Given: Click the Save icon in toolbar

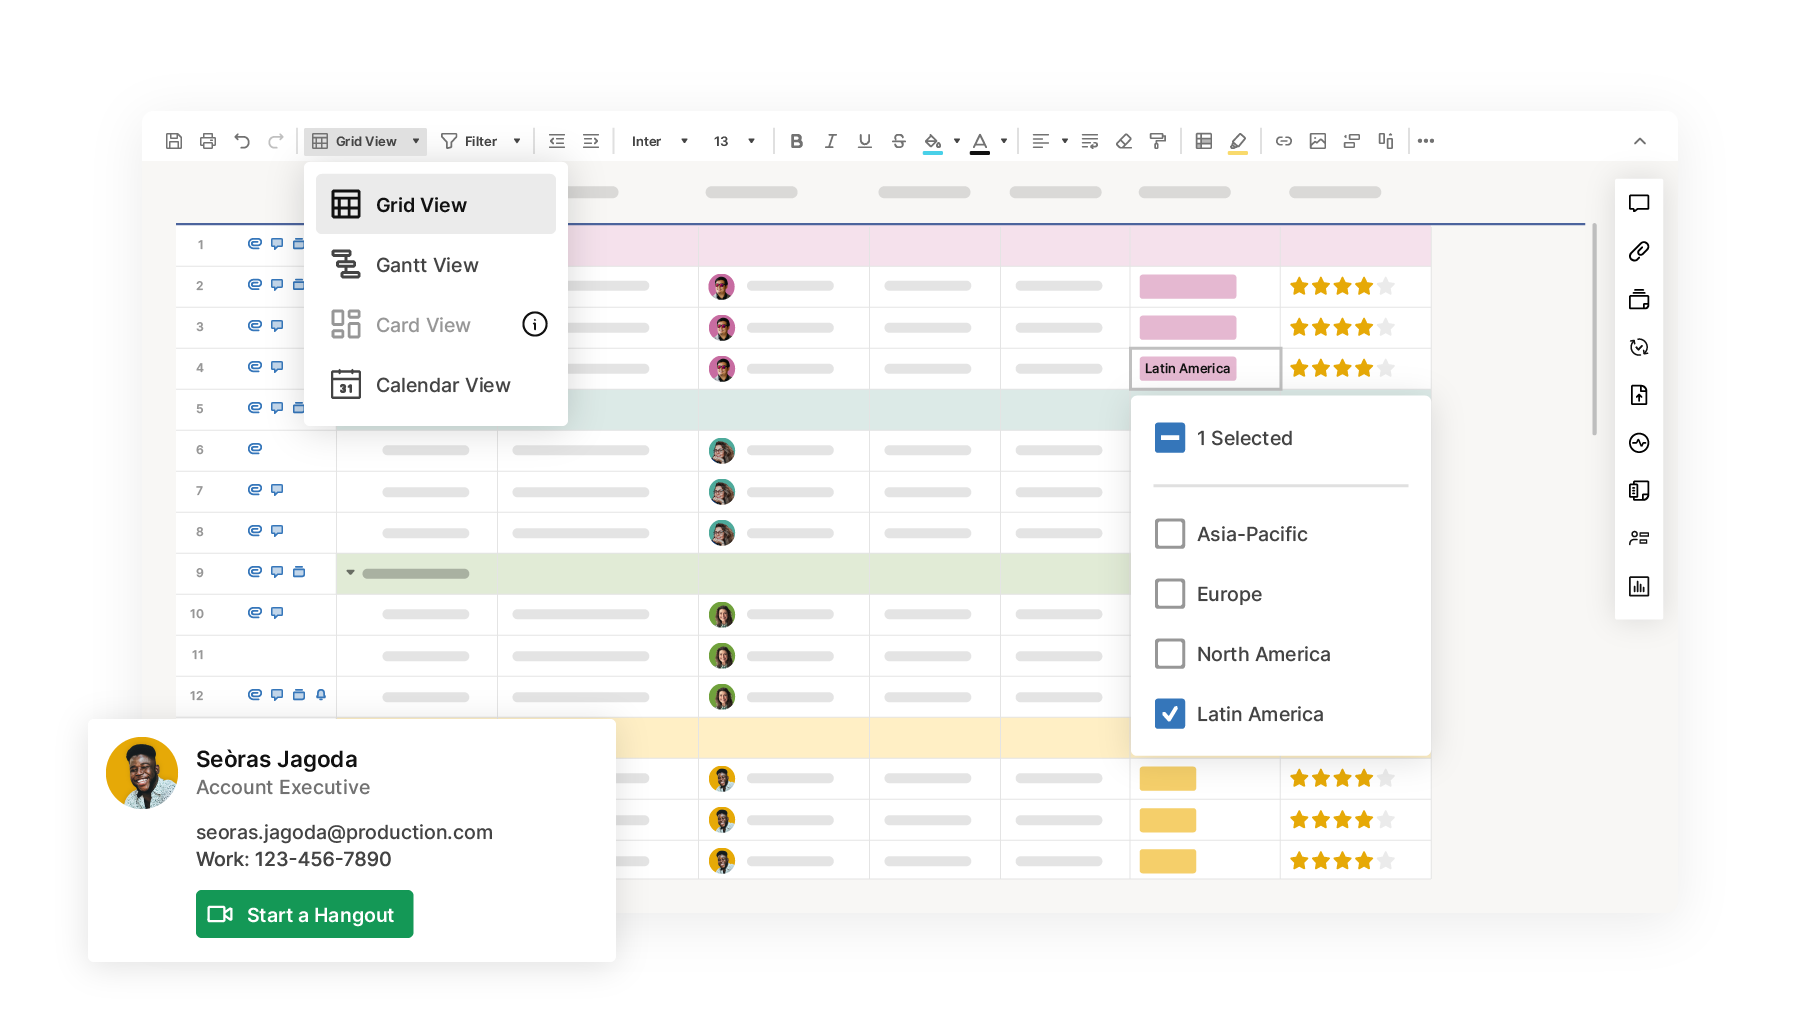Looking at the screenshot, I should (174, 141).
